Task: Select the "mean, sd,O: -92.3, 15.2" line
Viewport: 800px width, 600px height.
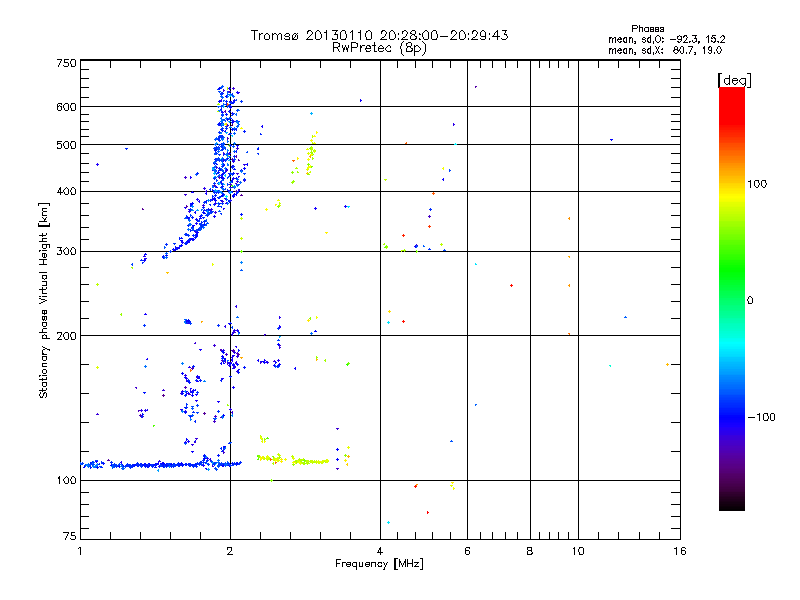Action: click(x=666, y=39)
